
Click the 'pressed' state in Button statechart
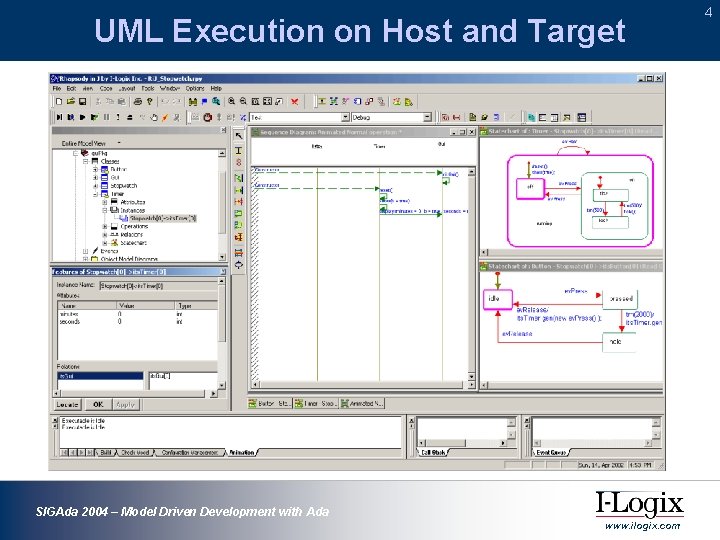coord(621,299)
